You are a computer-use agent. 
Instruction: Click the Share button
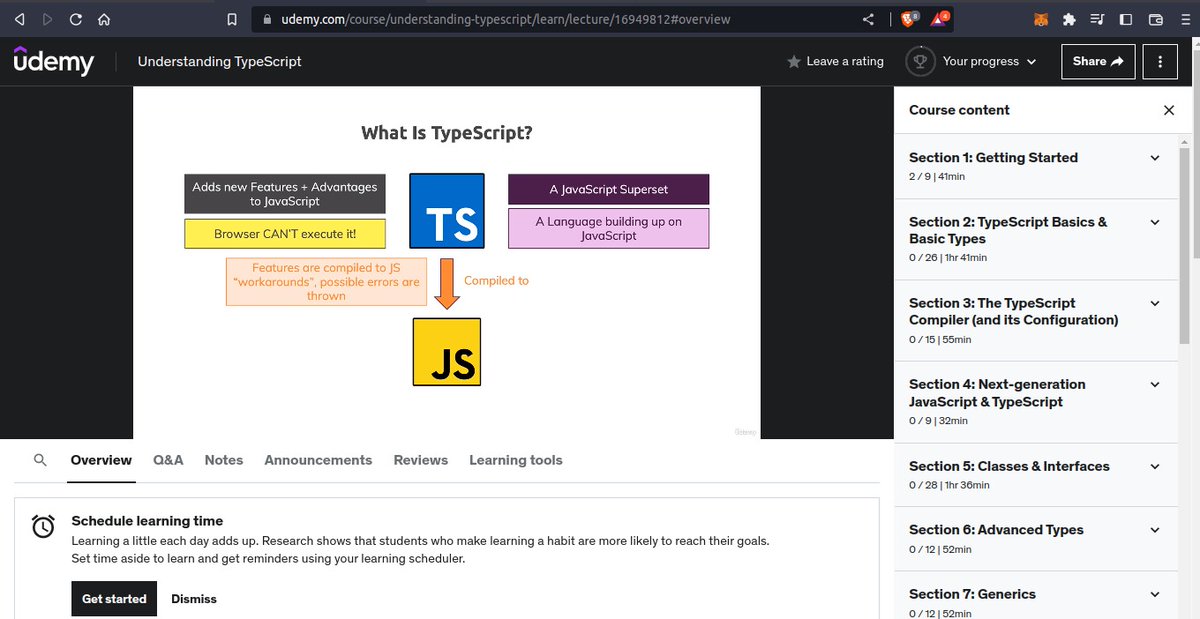(1098, 61)
